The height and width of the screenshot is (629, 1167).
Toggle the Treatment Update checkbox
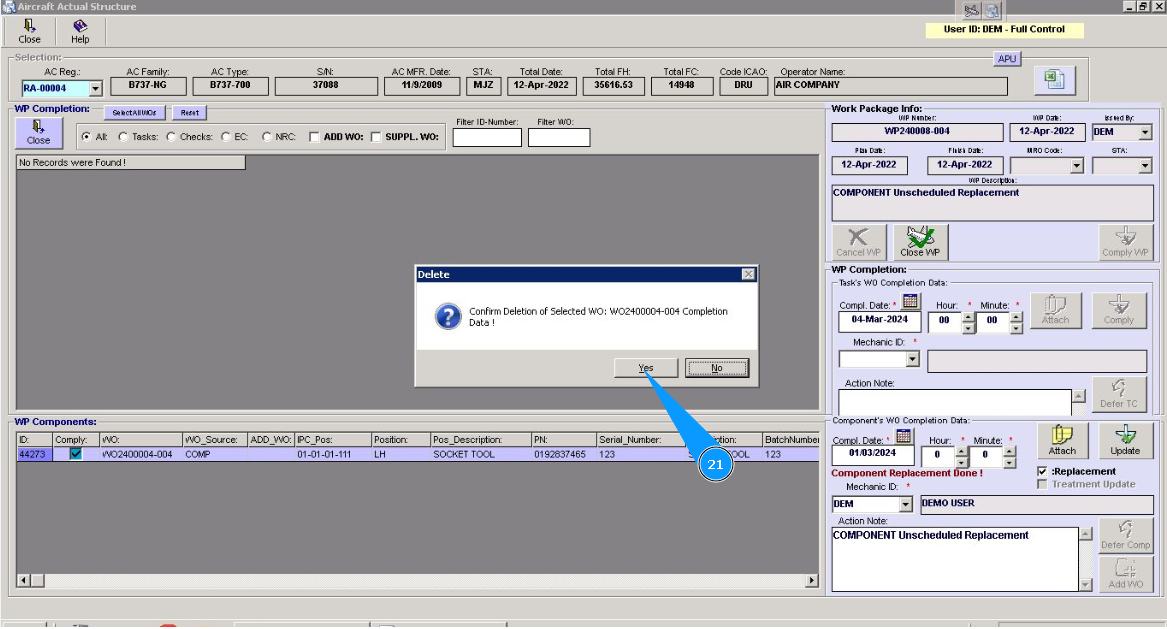1042,485
